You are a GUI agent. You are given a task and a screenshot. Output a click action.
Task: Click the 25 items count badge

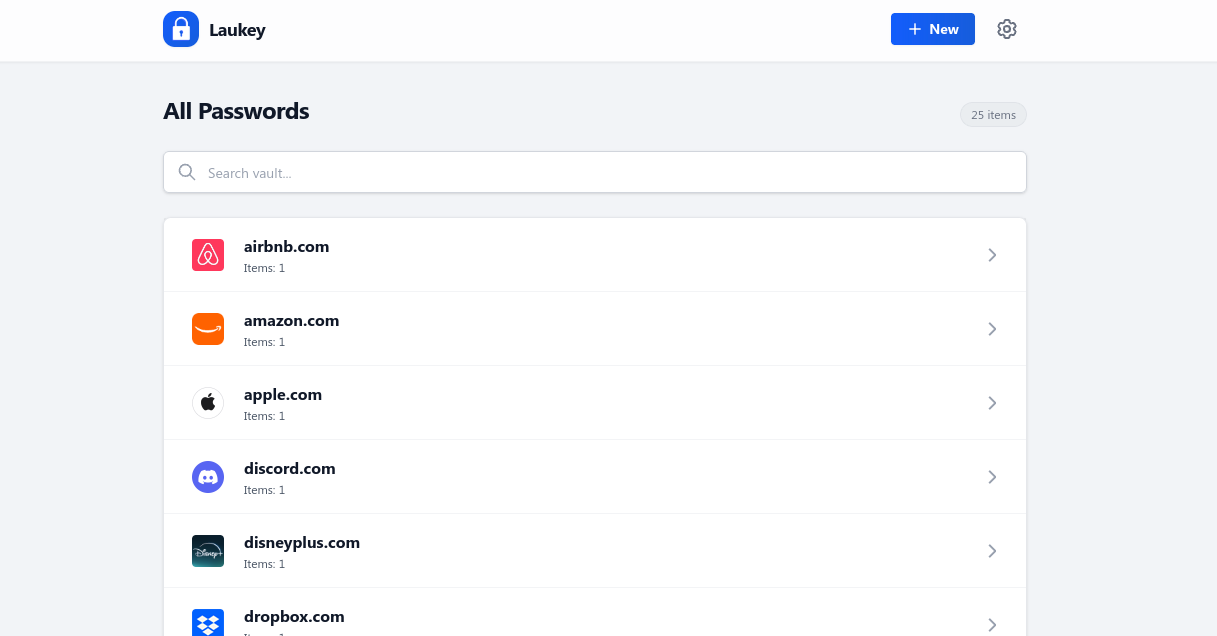coord(993,115)
